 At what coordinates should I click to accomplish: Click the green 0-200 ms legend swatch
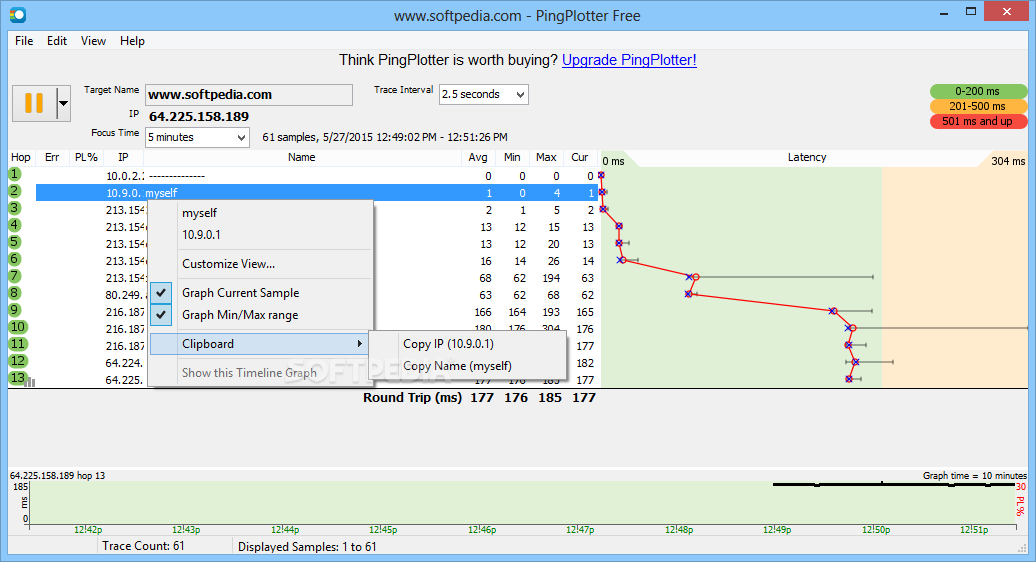(x=978, y=91)
